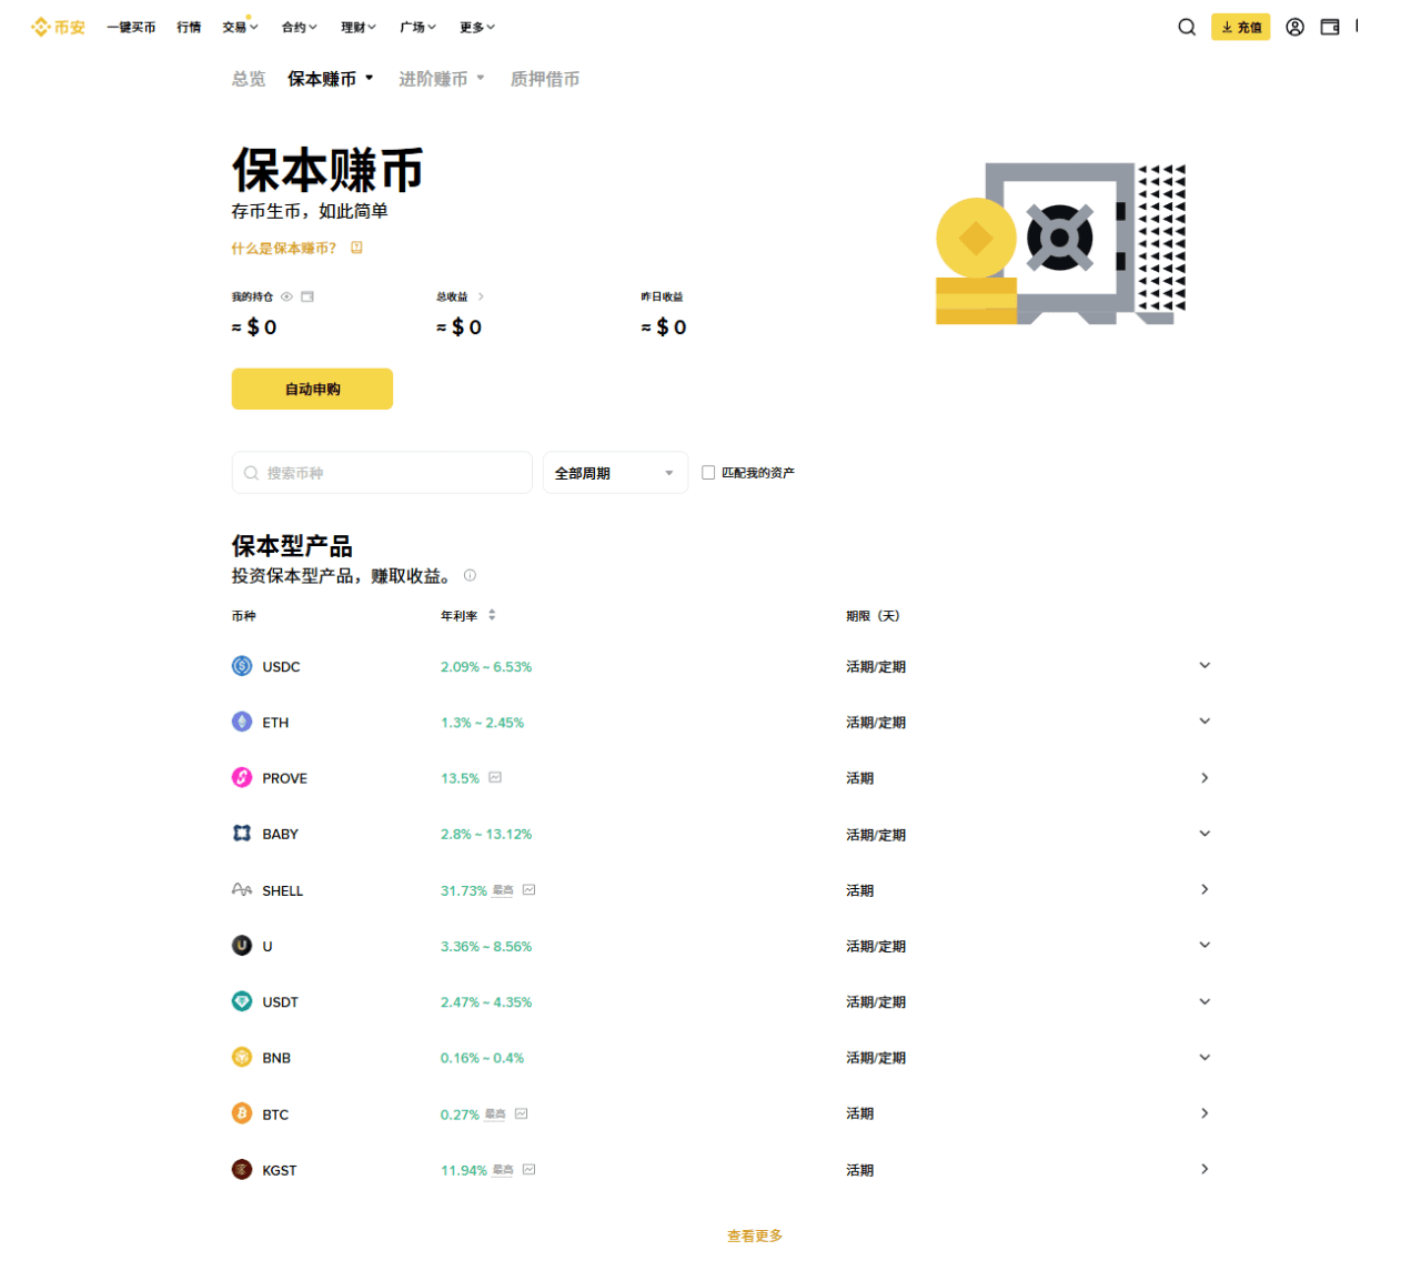Open the 理财 menu in navigation
This screenshot has height=1262, width=1404.
point(358,27)
